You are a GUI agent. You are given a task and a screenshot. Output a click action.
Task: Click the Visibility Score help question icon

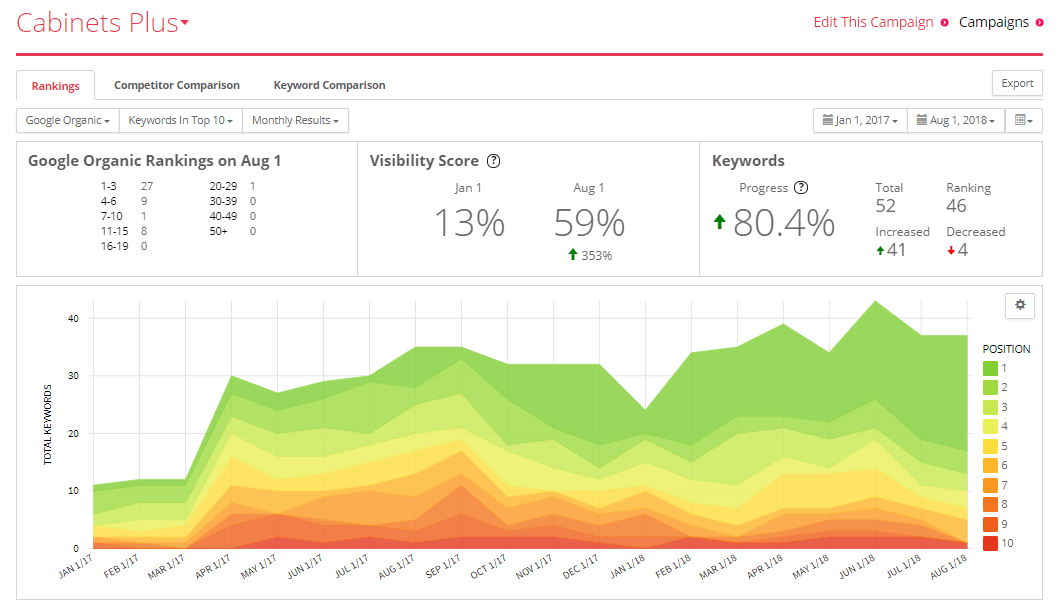[494, 161]
